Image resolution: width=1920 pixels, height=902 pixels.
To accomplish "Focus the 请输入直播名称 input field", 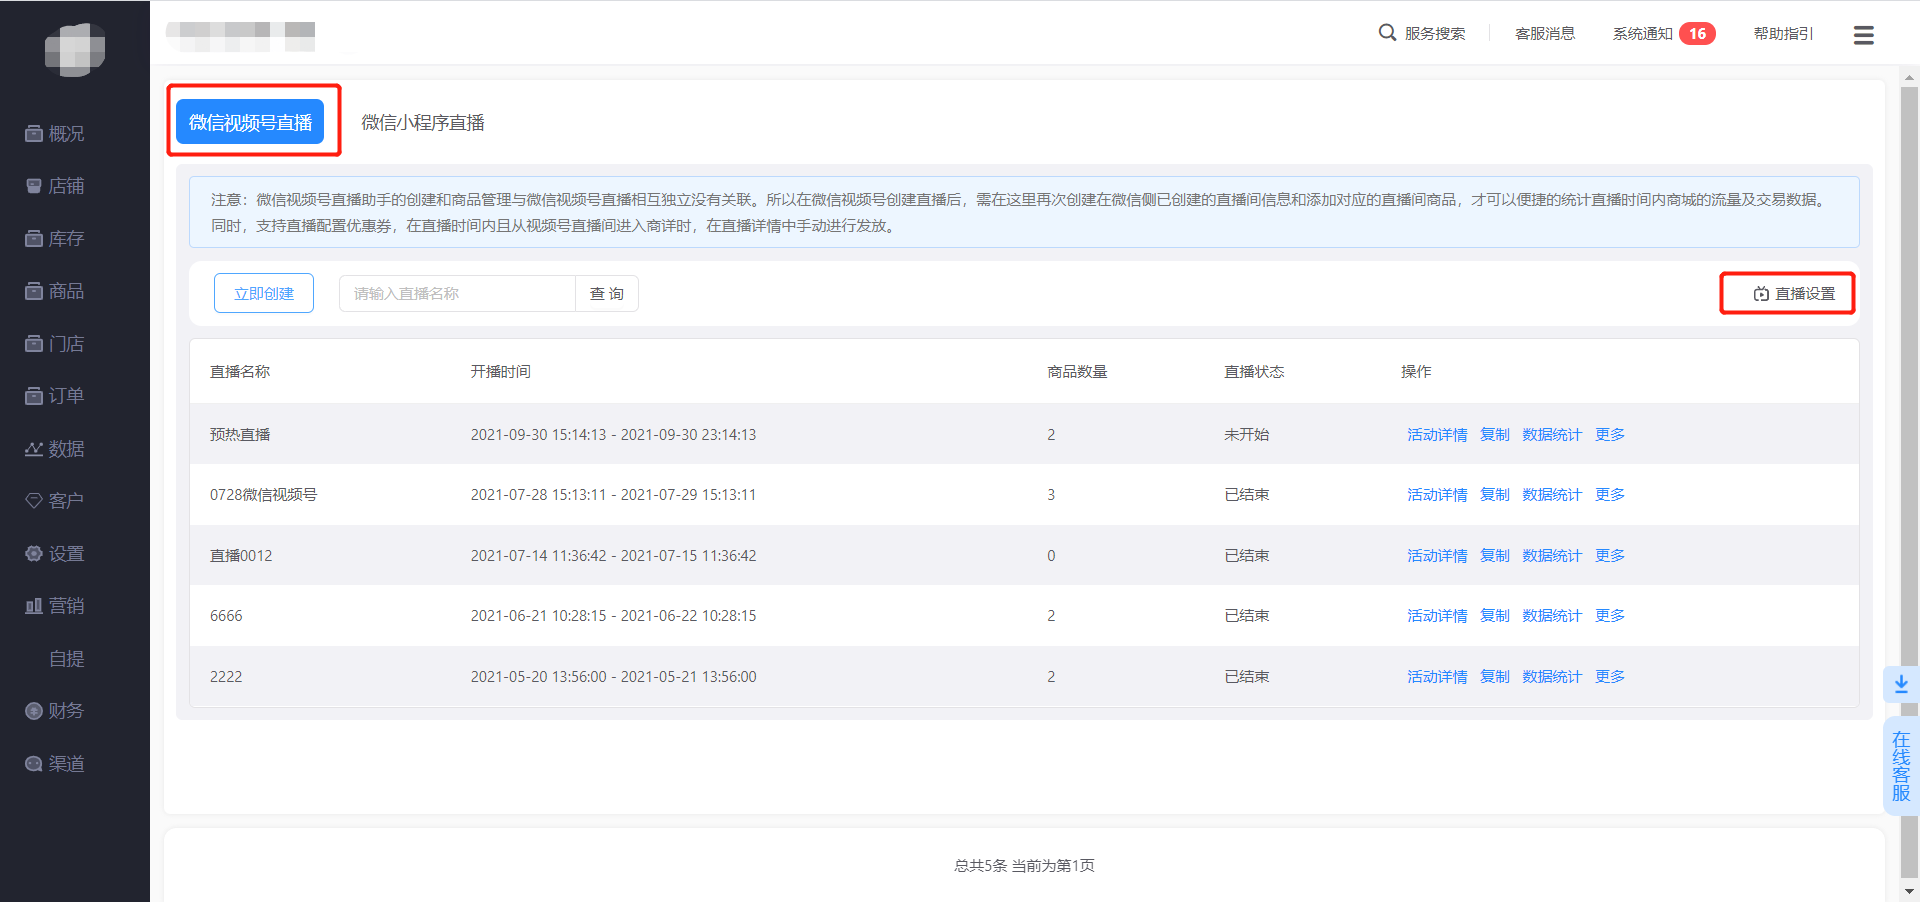I will (457, 293).
